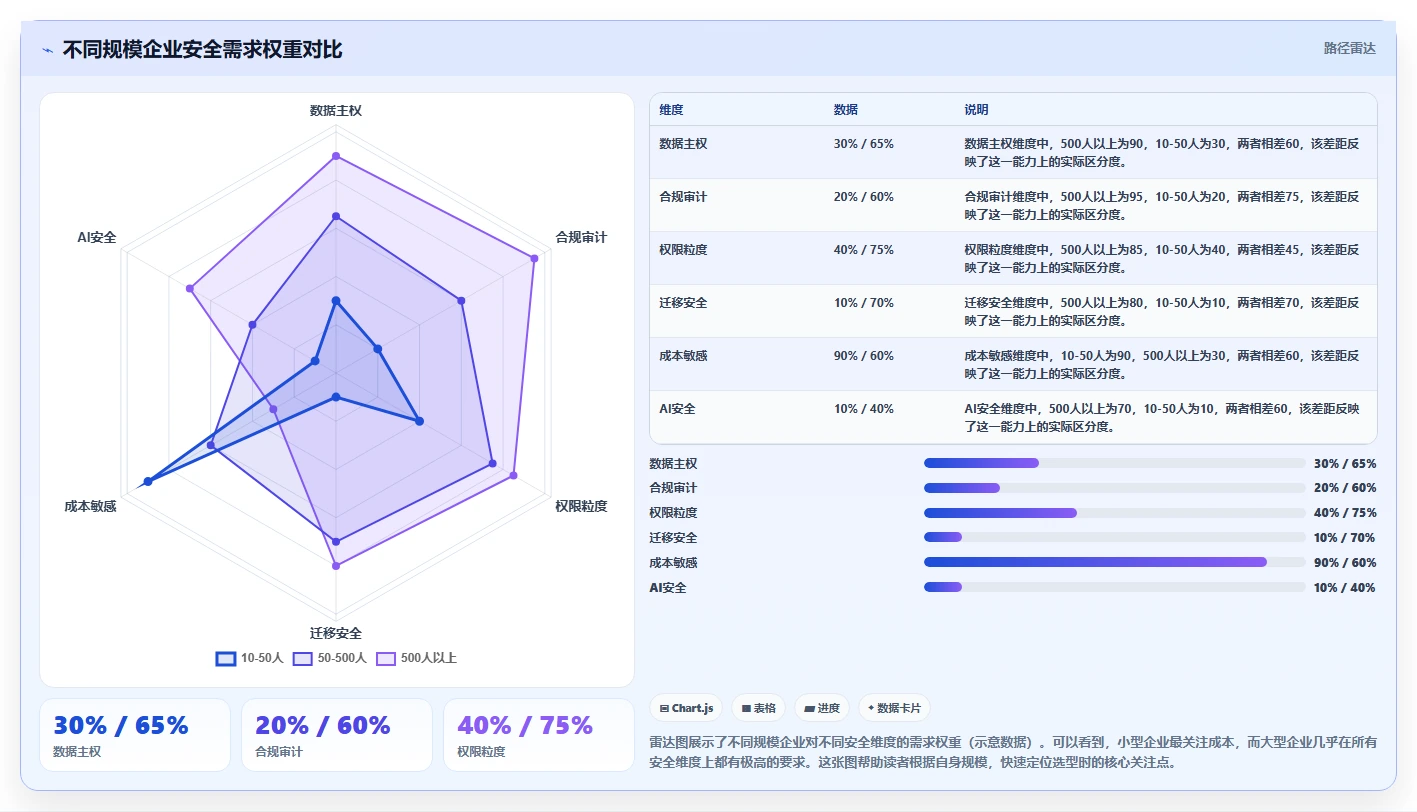Viewport: 1417px width, 812px height.
Task: Click the 90% / 60% value in the table
Action: [x=863, y=356]
